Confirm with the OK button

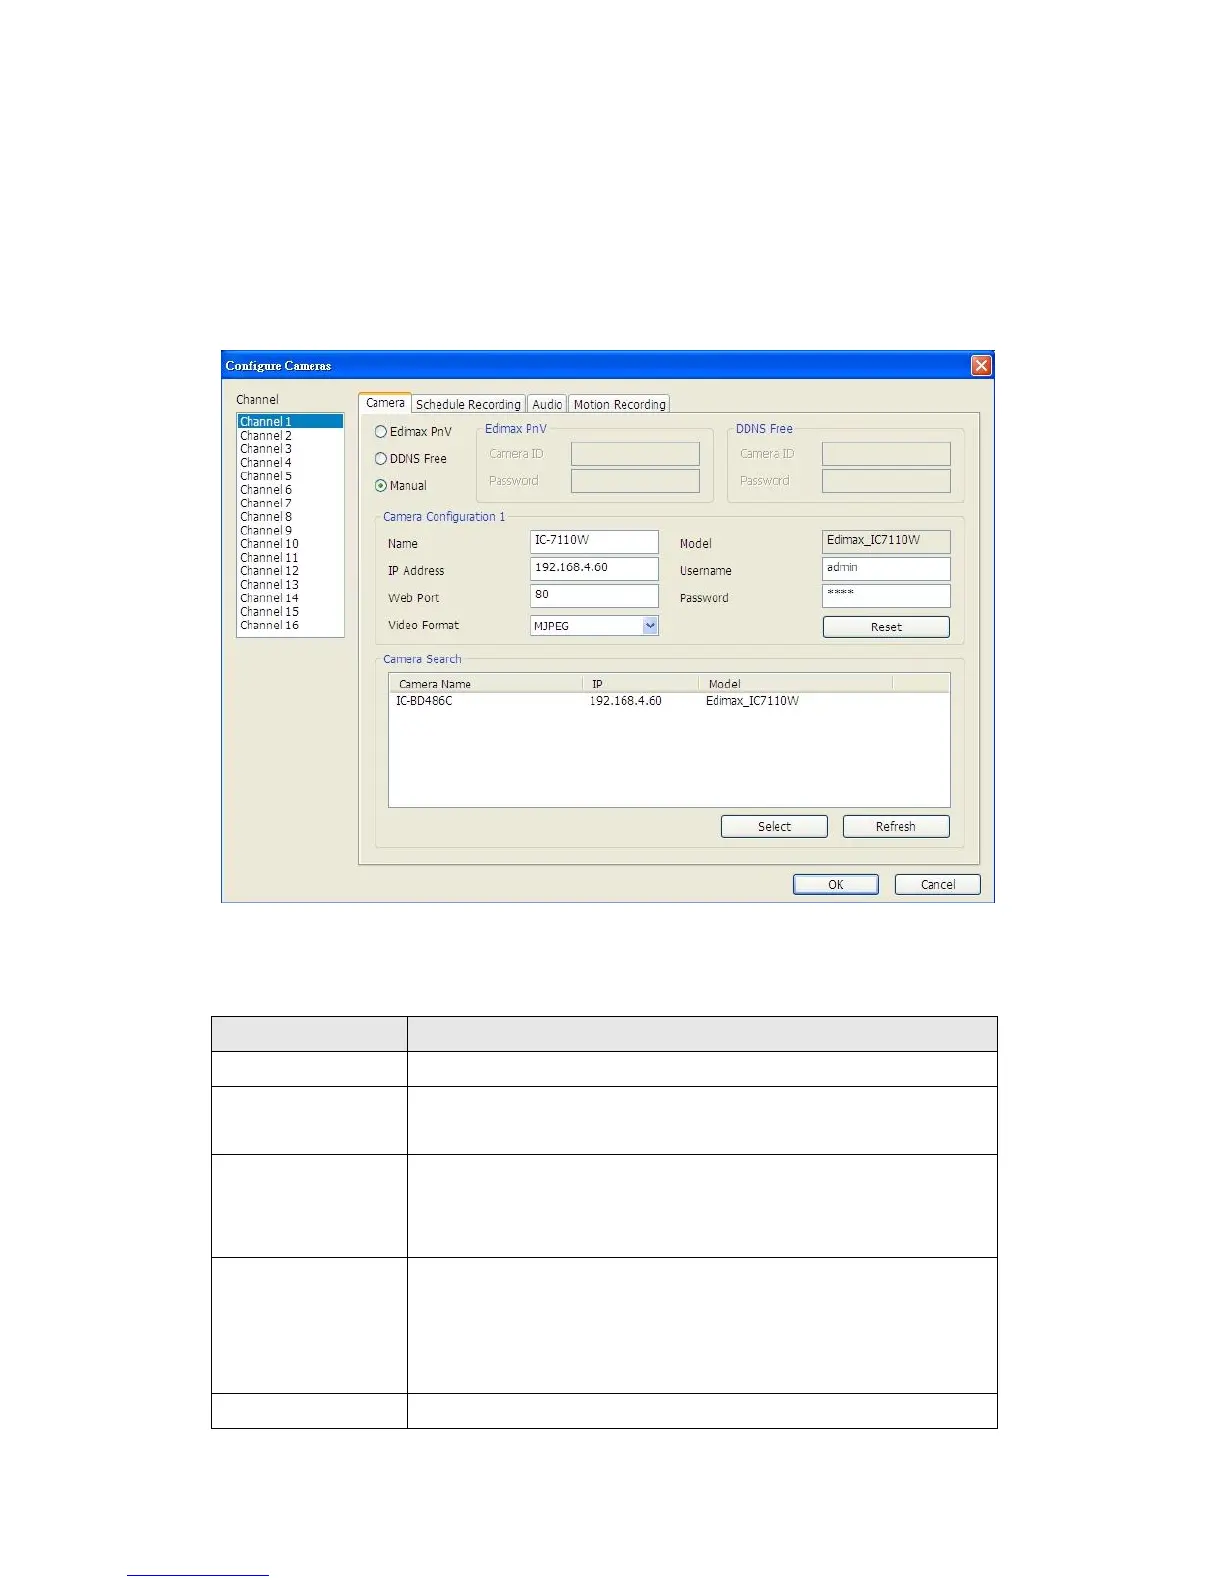tap(836, 885)
